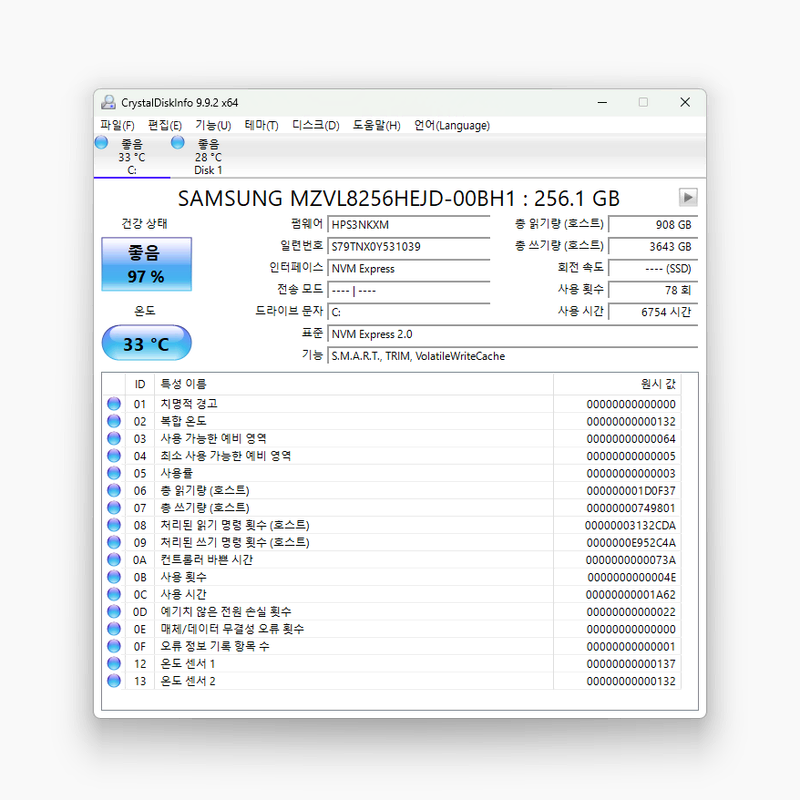This screenshot has height=800, width=800.
Task: Open the 디스크(D) menu
Action: [x=315, y=125]
